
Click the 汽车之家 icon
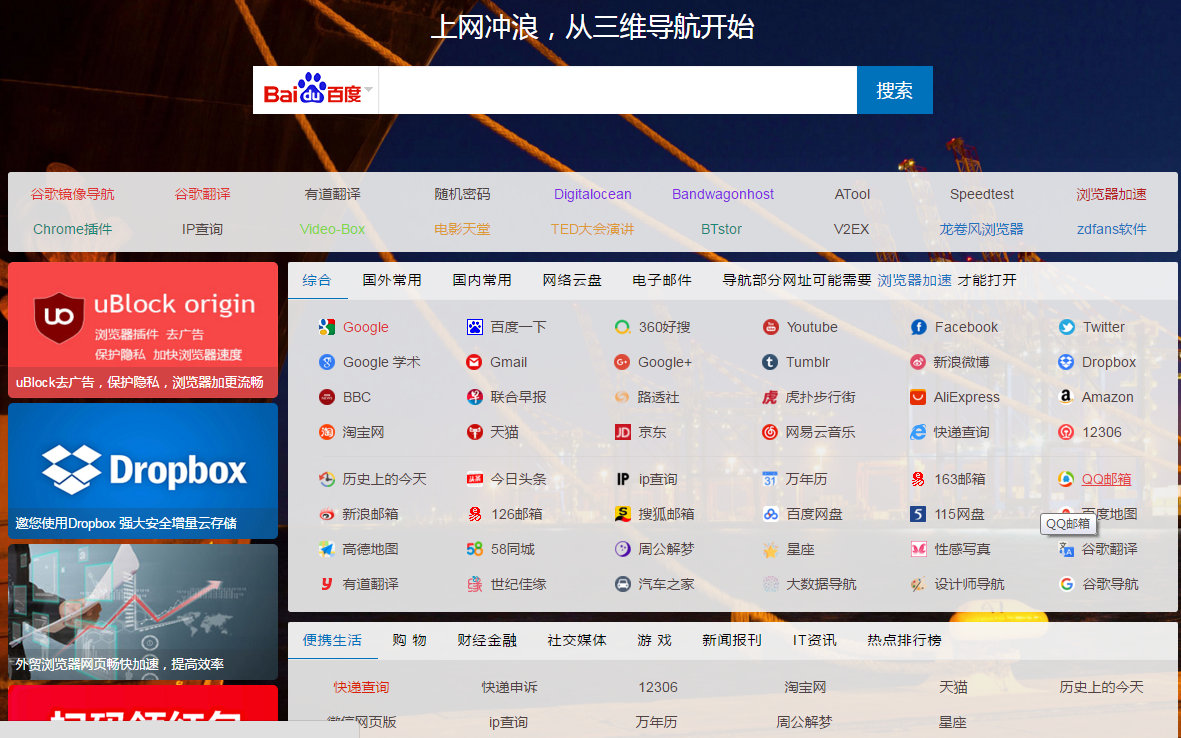[622, 584]
